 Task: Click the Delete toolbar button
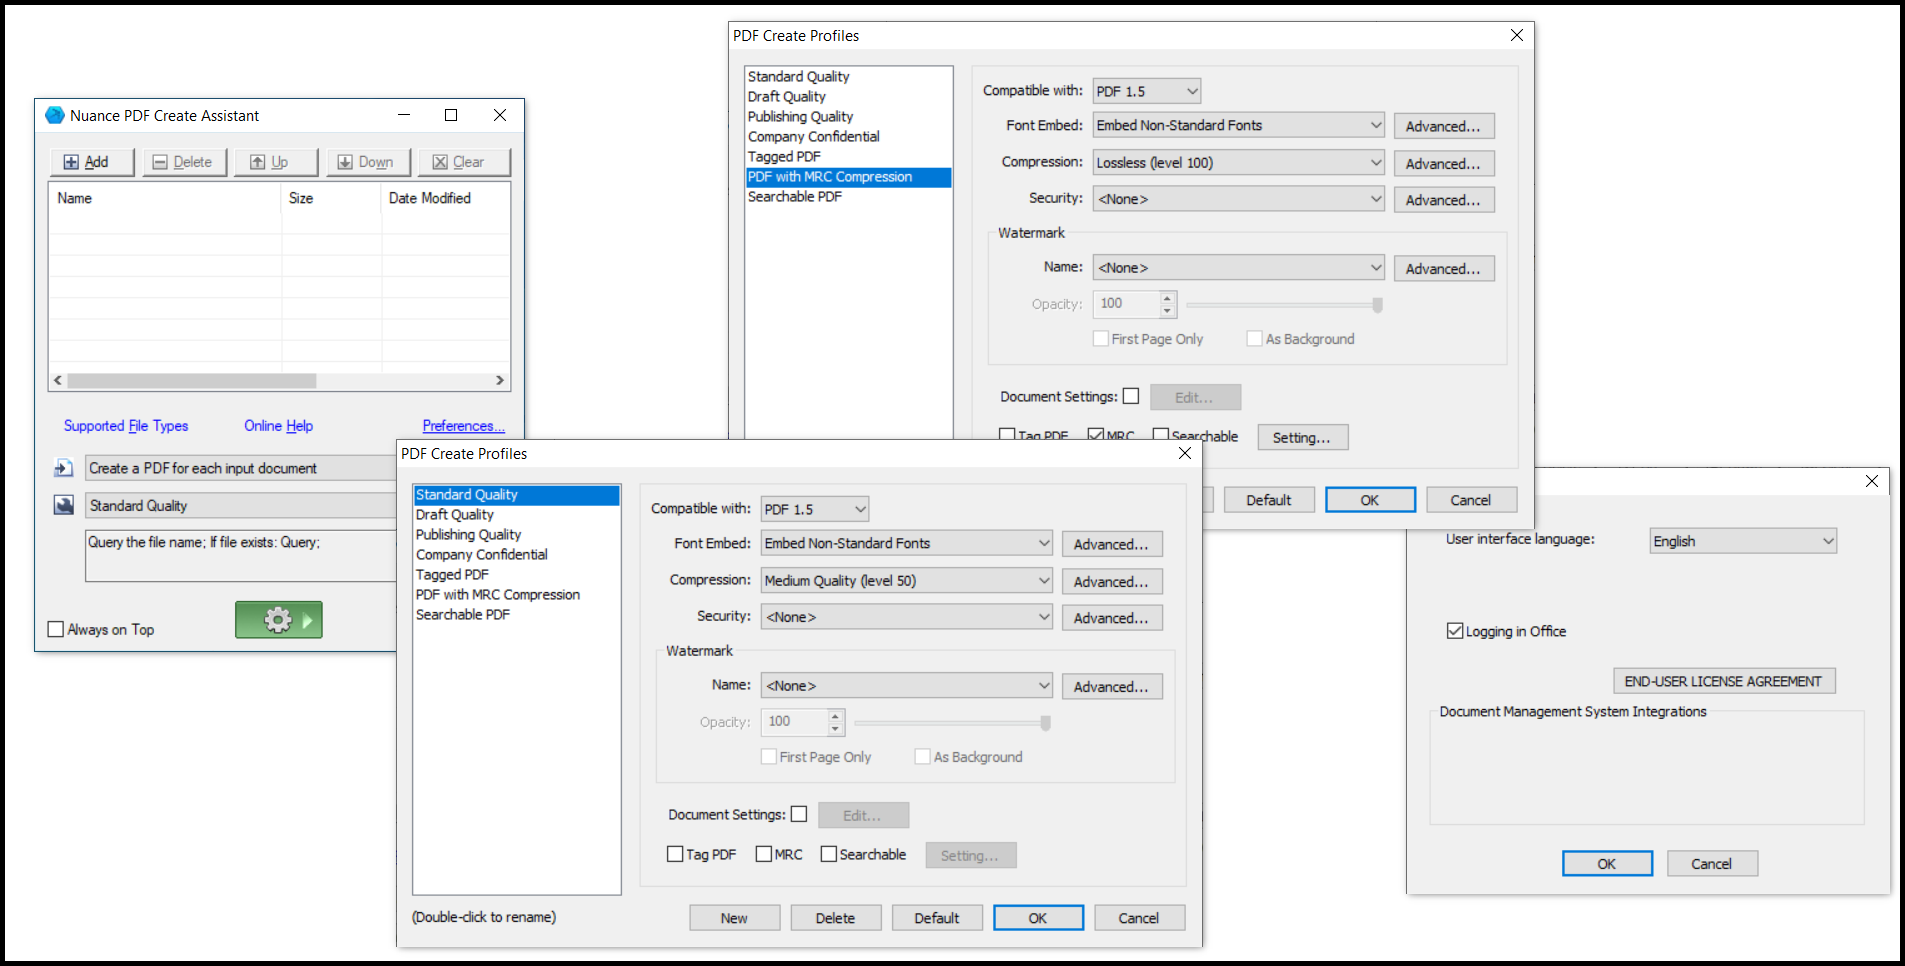(x=184, y=162)
